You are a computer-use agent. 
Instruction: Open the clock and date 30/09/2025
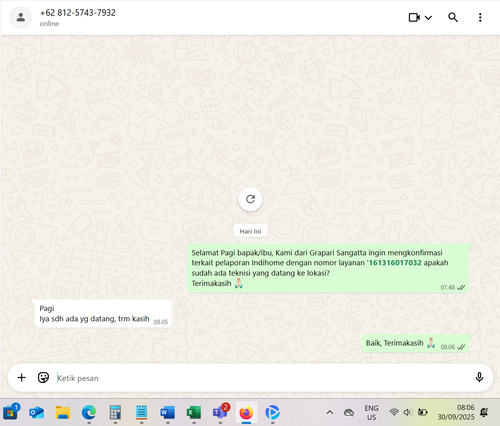(x=456, y=412)
